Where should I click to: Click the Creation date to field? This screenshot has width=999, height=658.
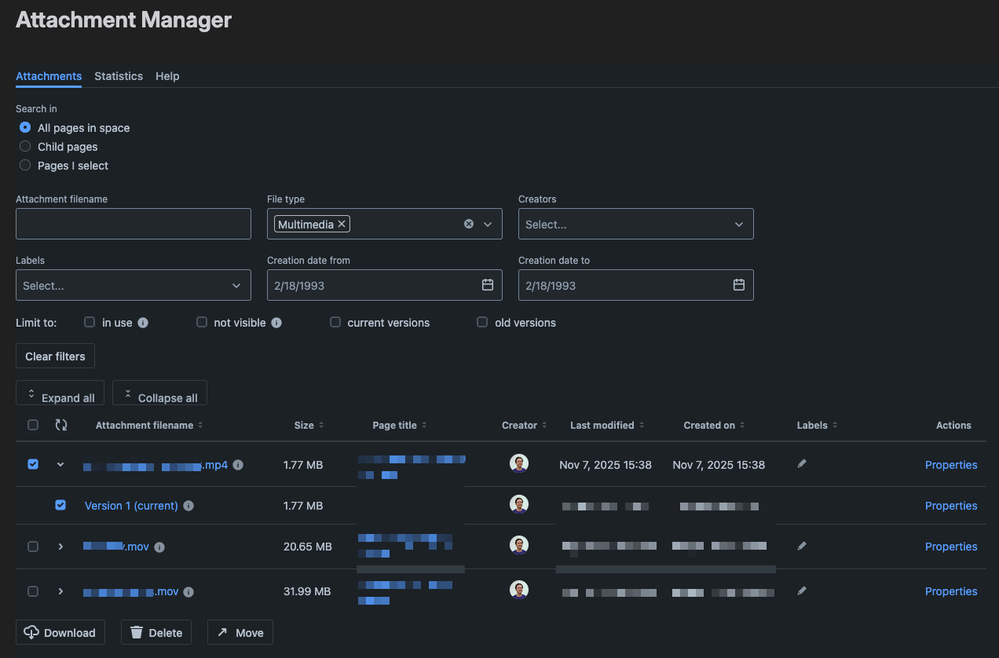635,285
